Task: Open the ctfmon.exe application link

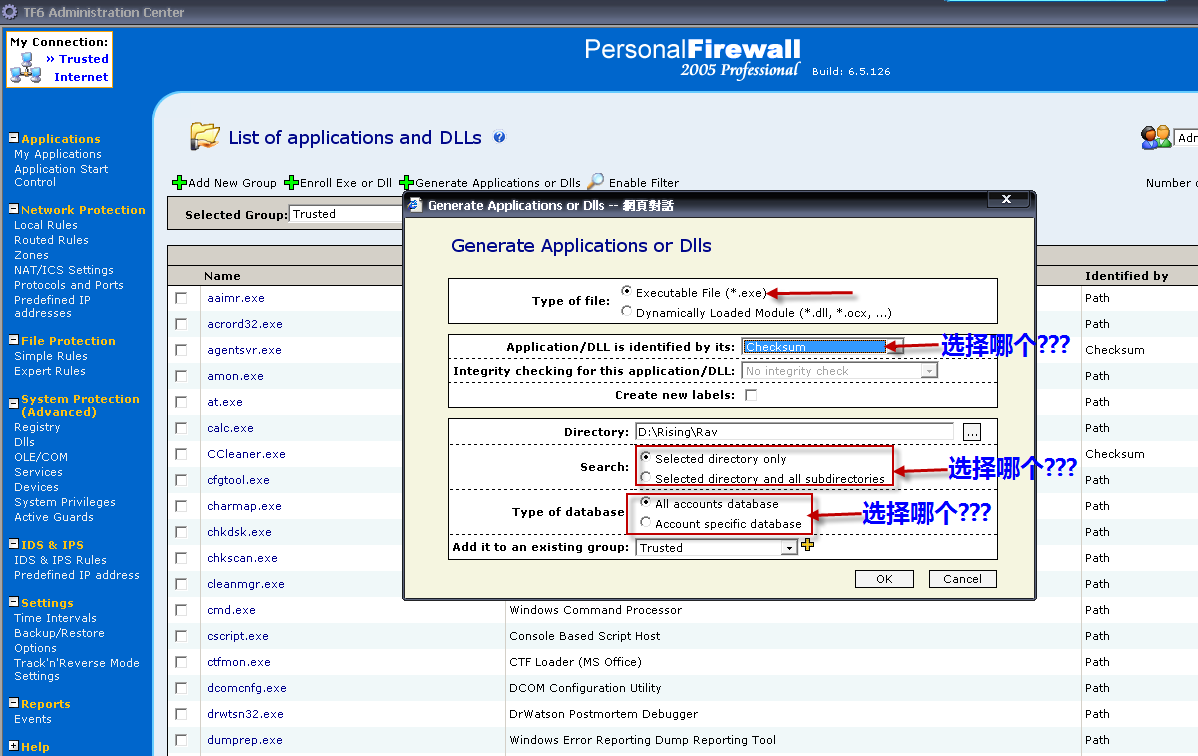Action: click(238, 662)
